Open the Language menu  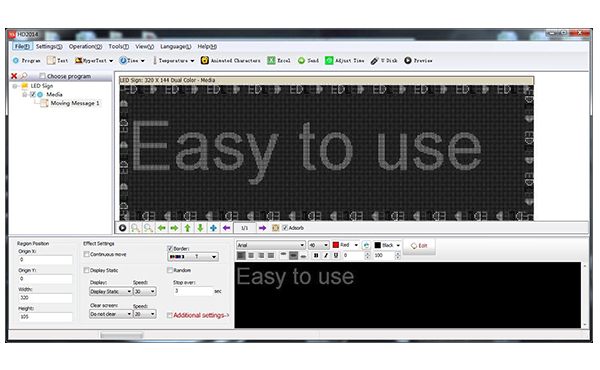176,46
